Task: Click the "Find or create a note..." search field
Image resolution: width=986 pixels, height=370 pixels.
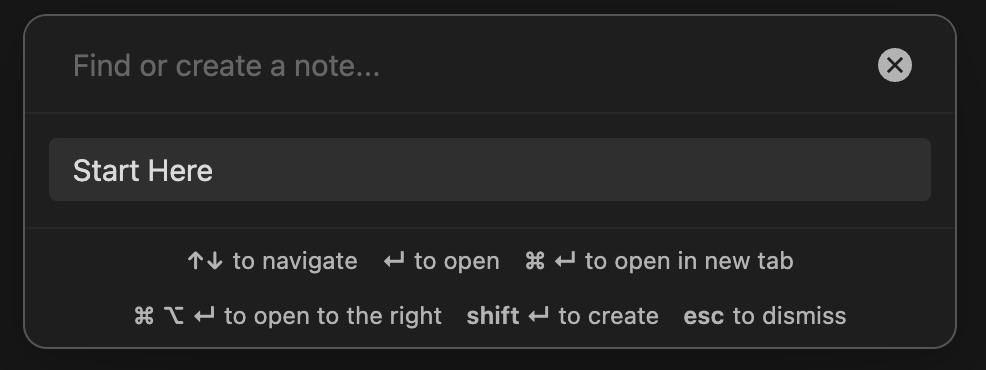Action: click(465, 65)
